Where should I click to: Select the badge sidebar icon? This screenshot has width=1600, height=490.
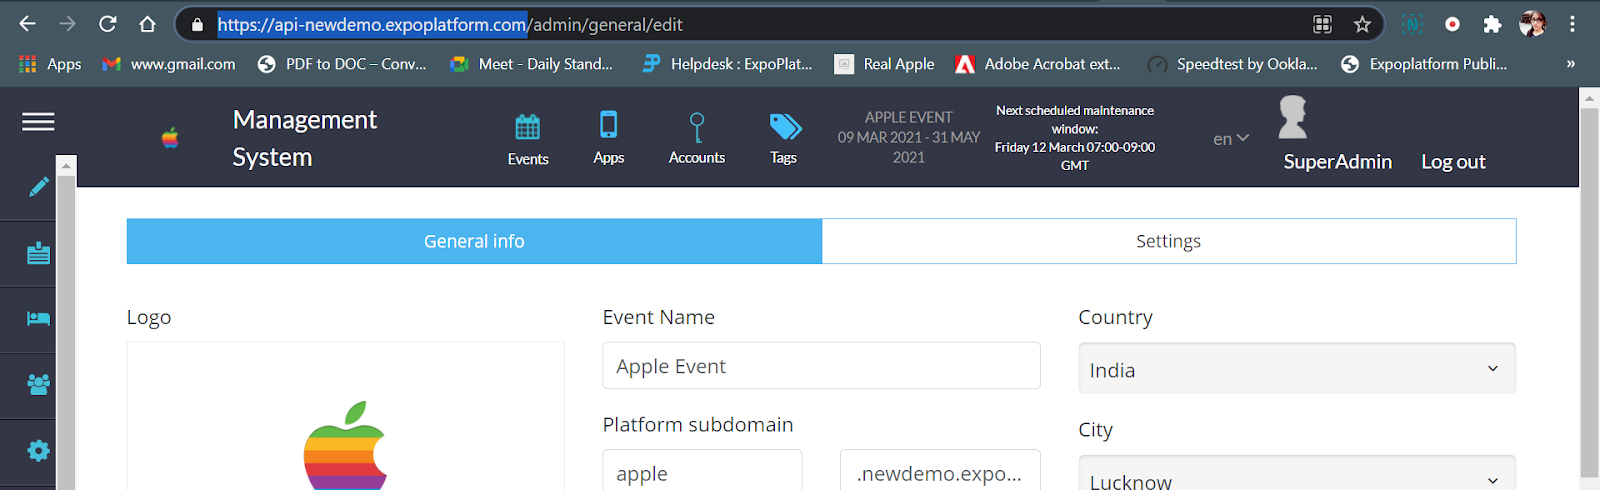click(38, 253)
